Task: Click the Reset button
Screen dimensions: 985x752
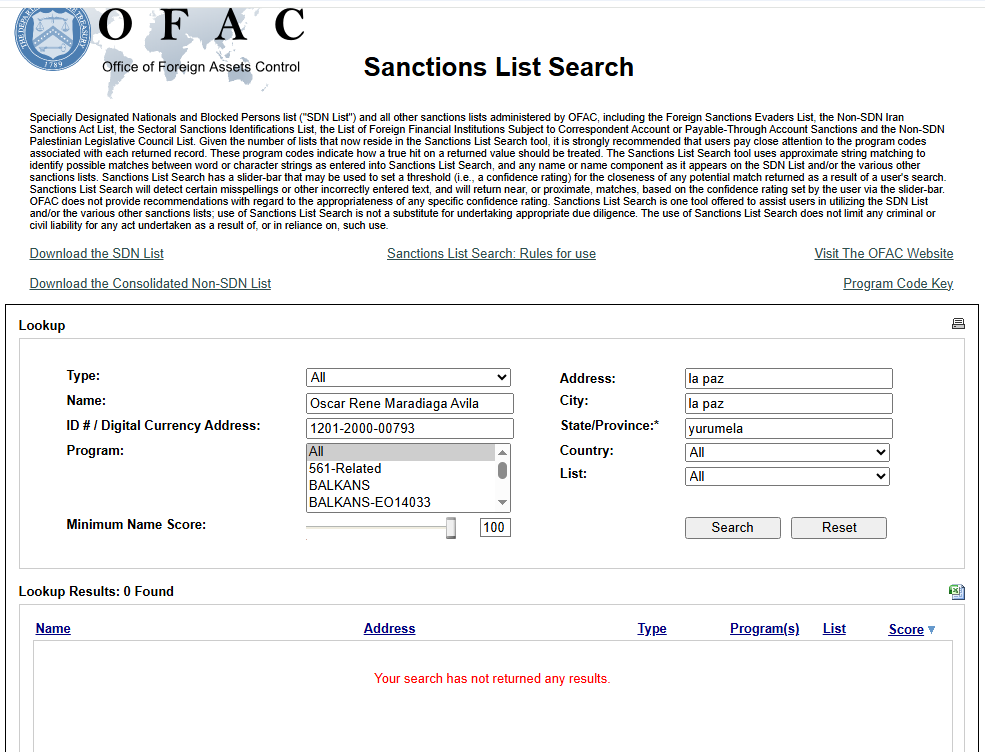Action: point(838,528)
